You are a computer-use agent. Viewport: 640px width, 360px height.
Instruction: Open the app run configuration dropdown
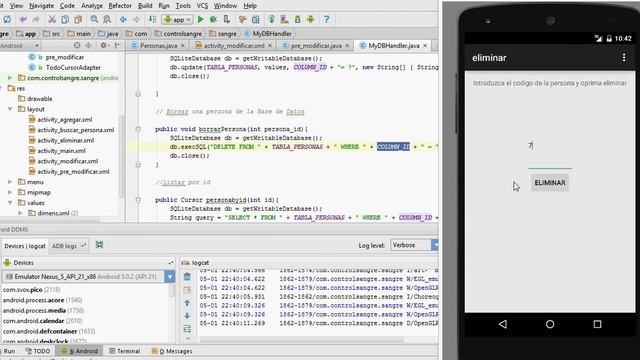pyautogui.click(x=177, y=19)
